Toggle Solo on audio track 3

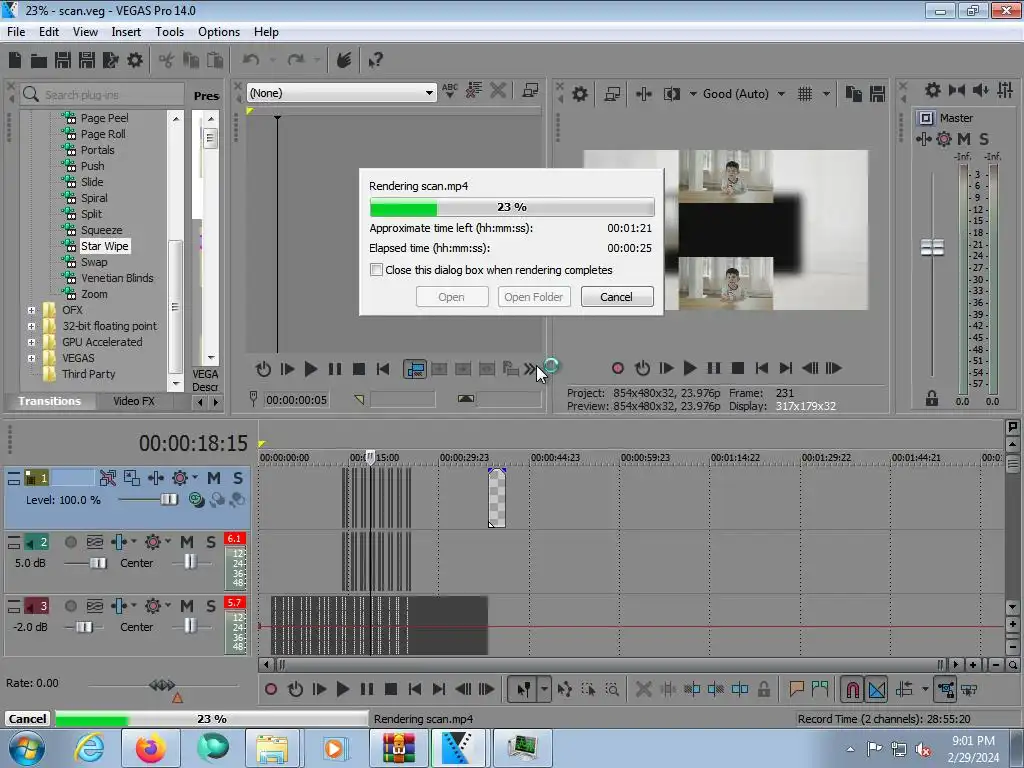(x=210, y=606)
